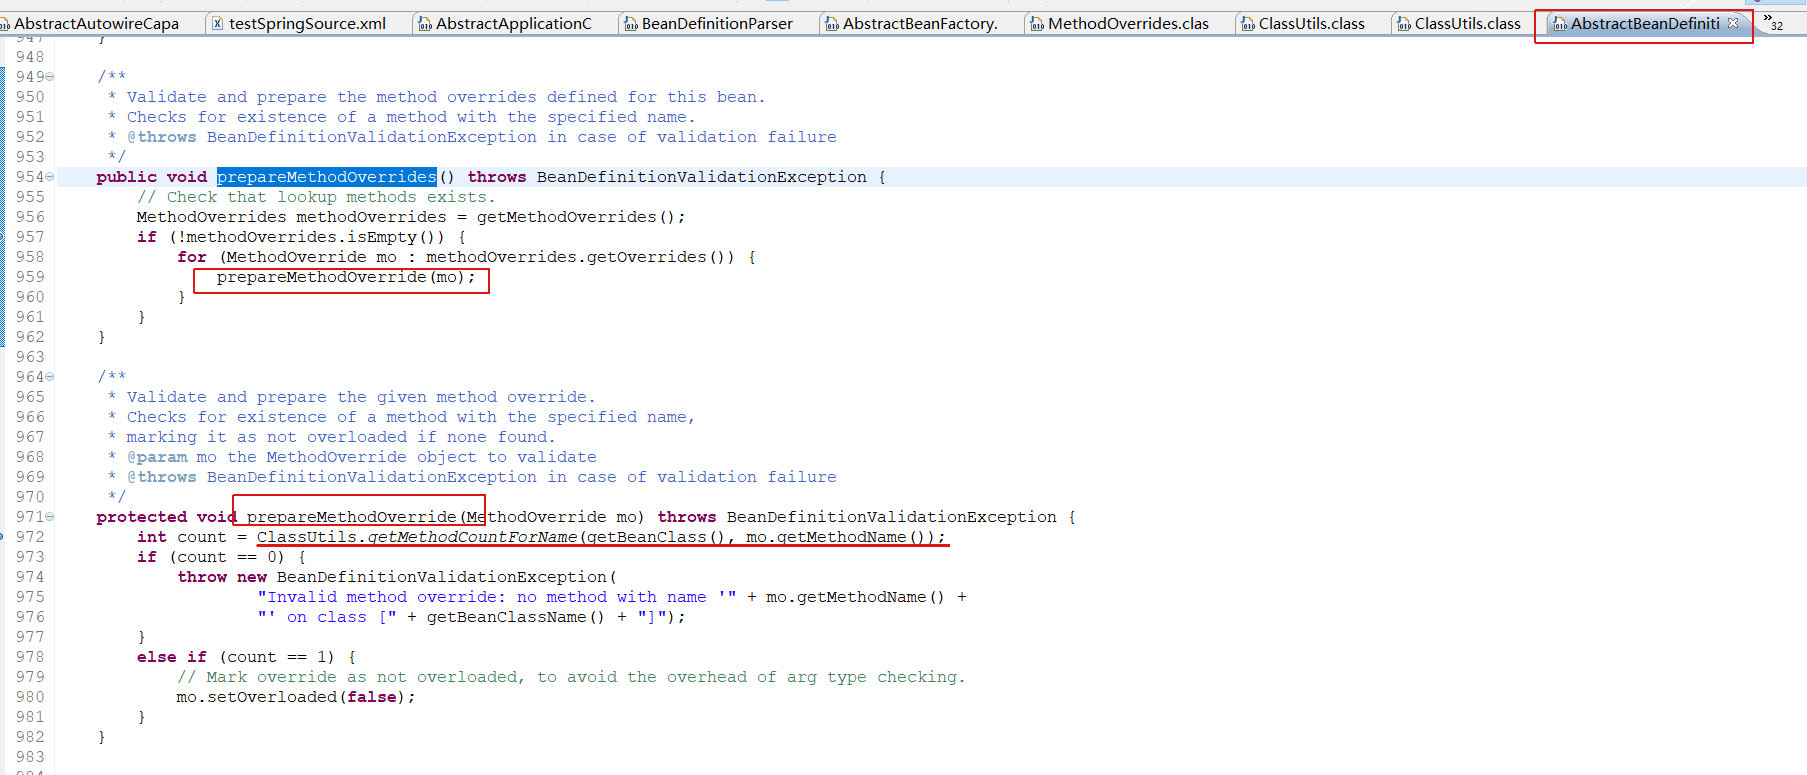Click the isEmpty() call on line 957

[x=396, y=237]
